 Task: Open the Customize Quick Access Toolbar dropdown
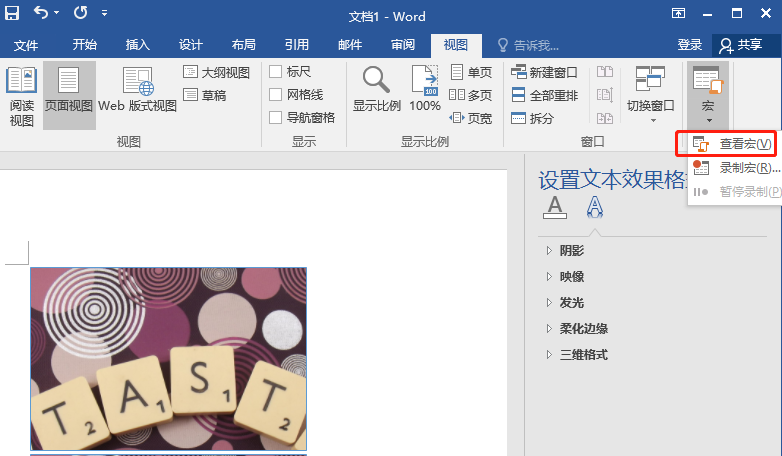pyautogui.click(x=104, y=13)
